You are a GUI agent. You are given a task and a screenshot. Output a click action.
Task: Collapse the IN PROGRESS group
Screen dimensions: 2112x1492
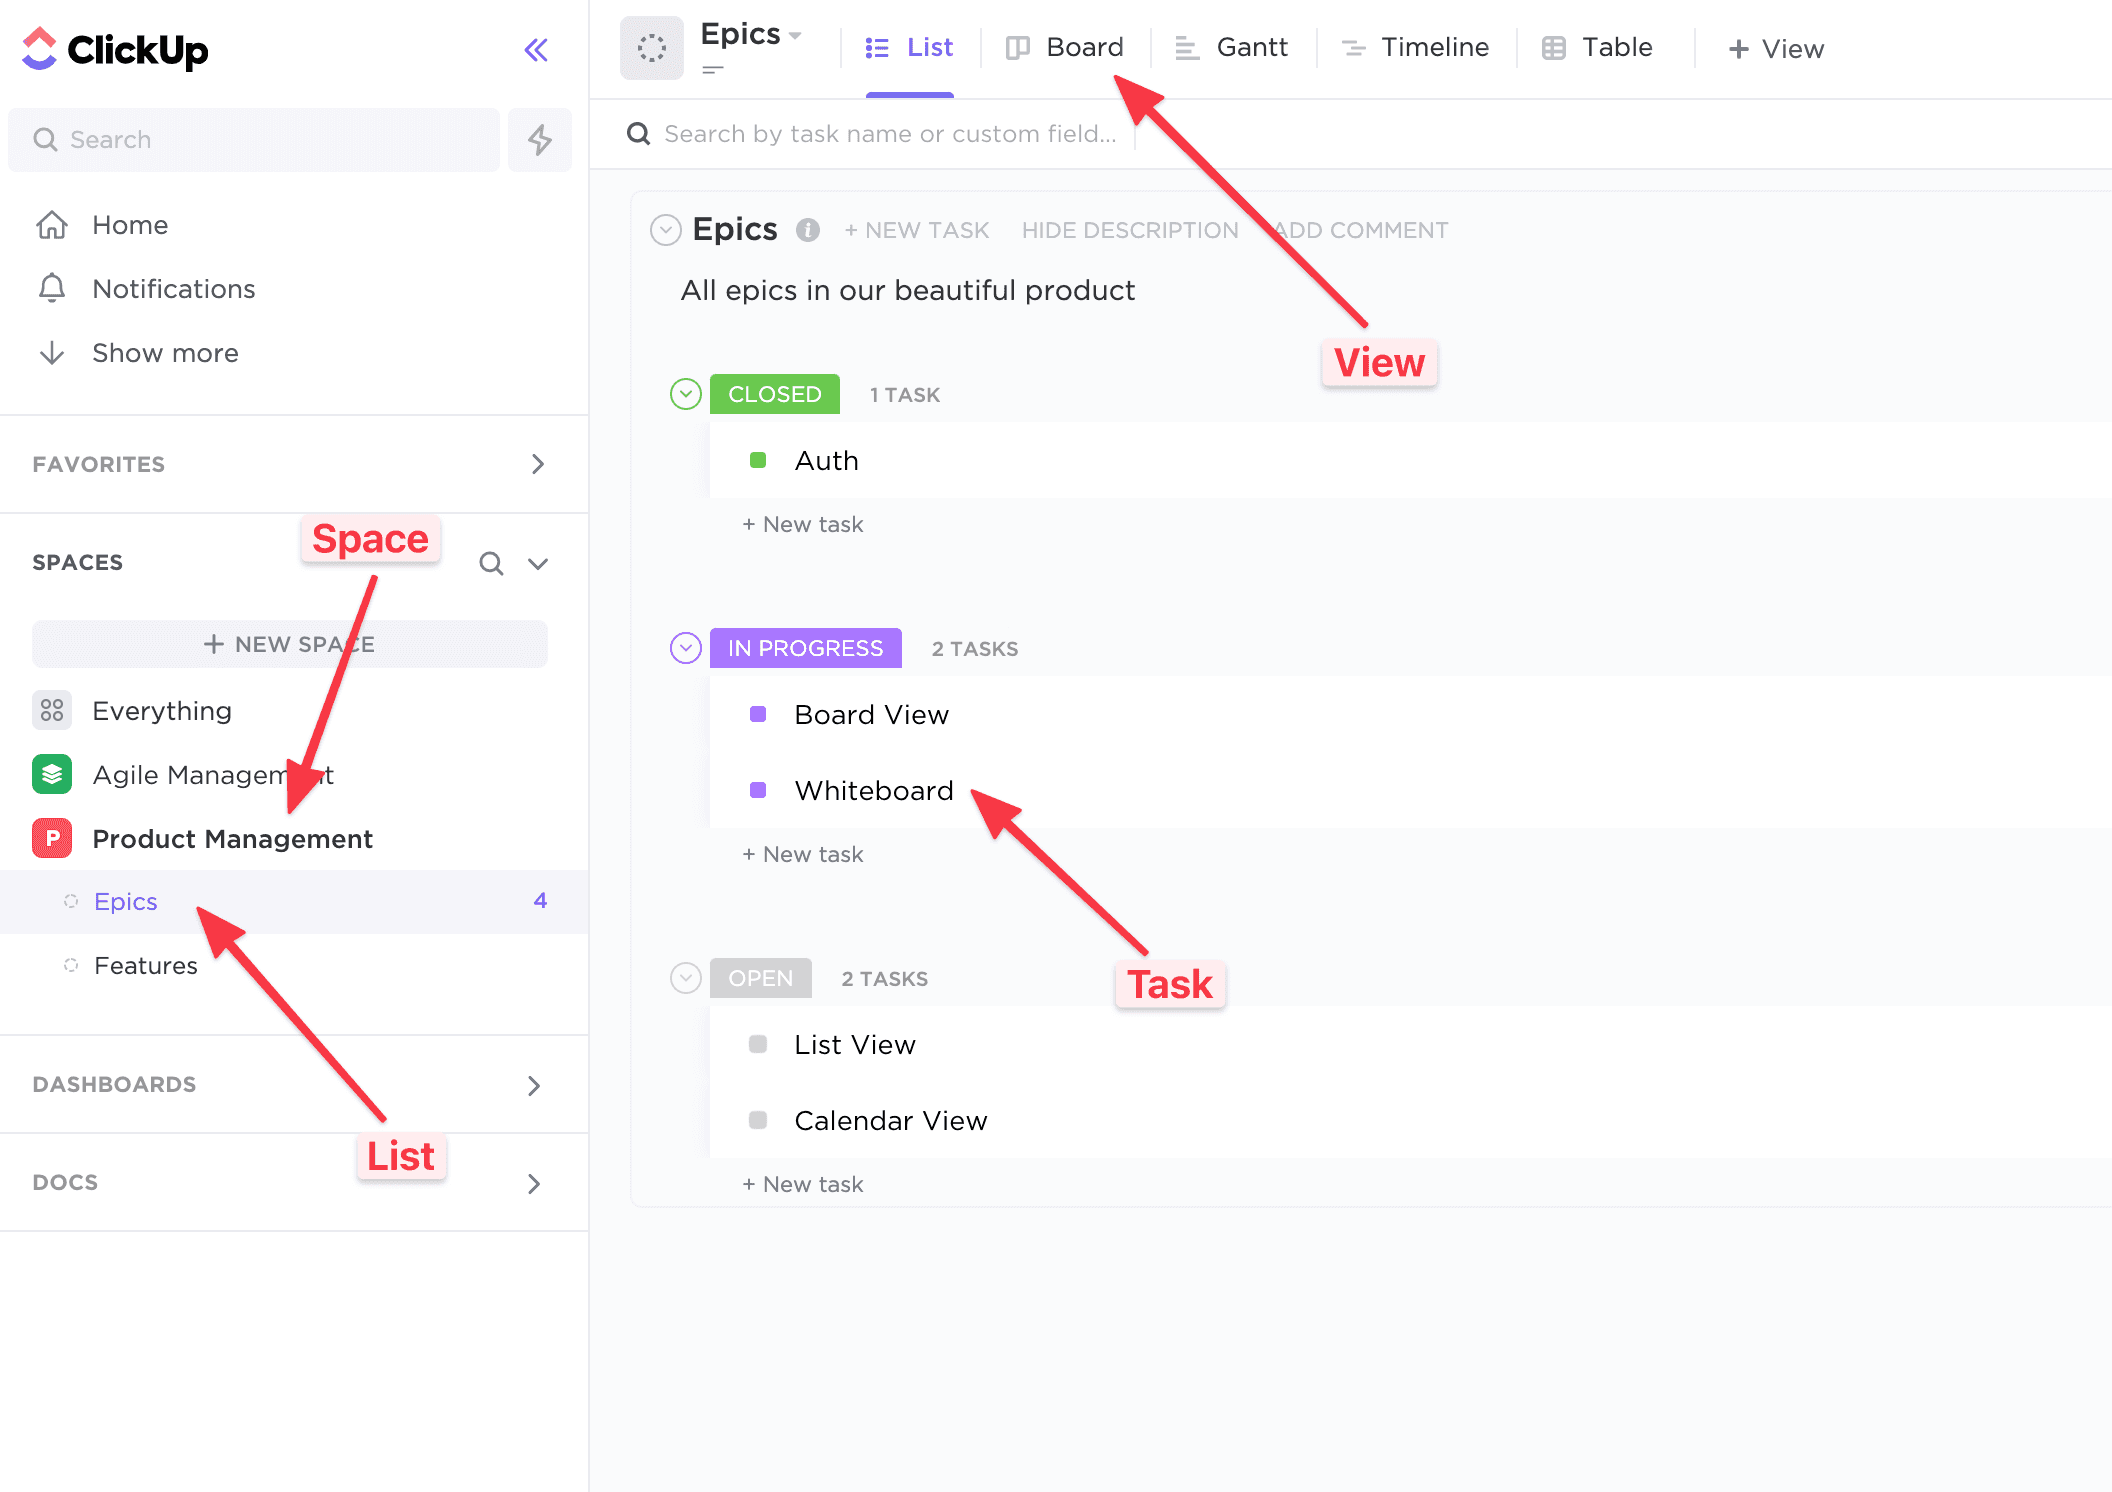click(x=685, y=648)
